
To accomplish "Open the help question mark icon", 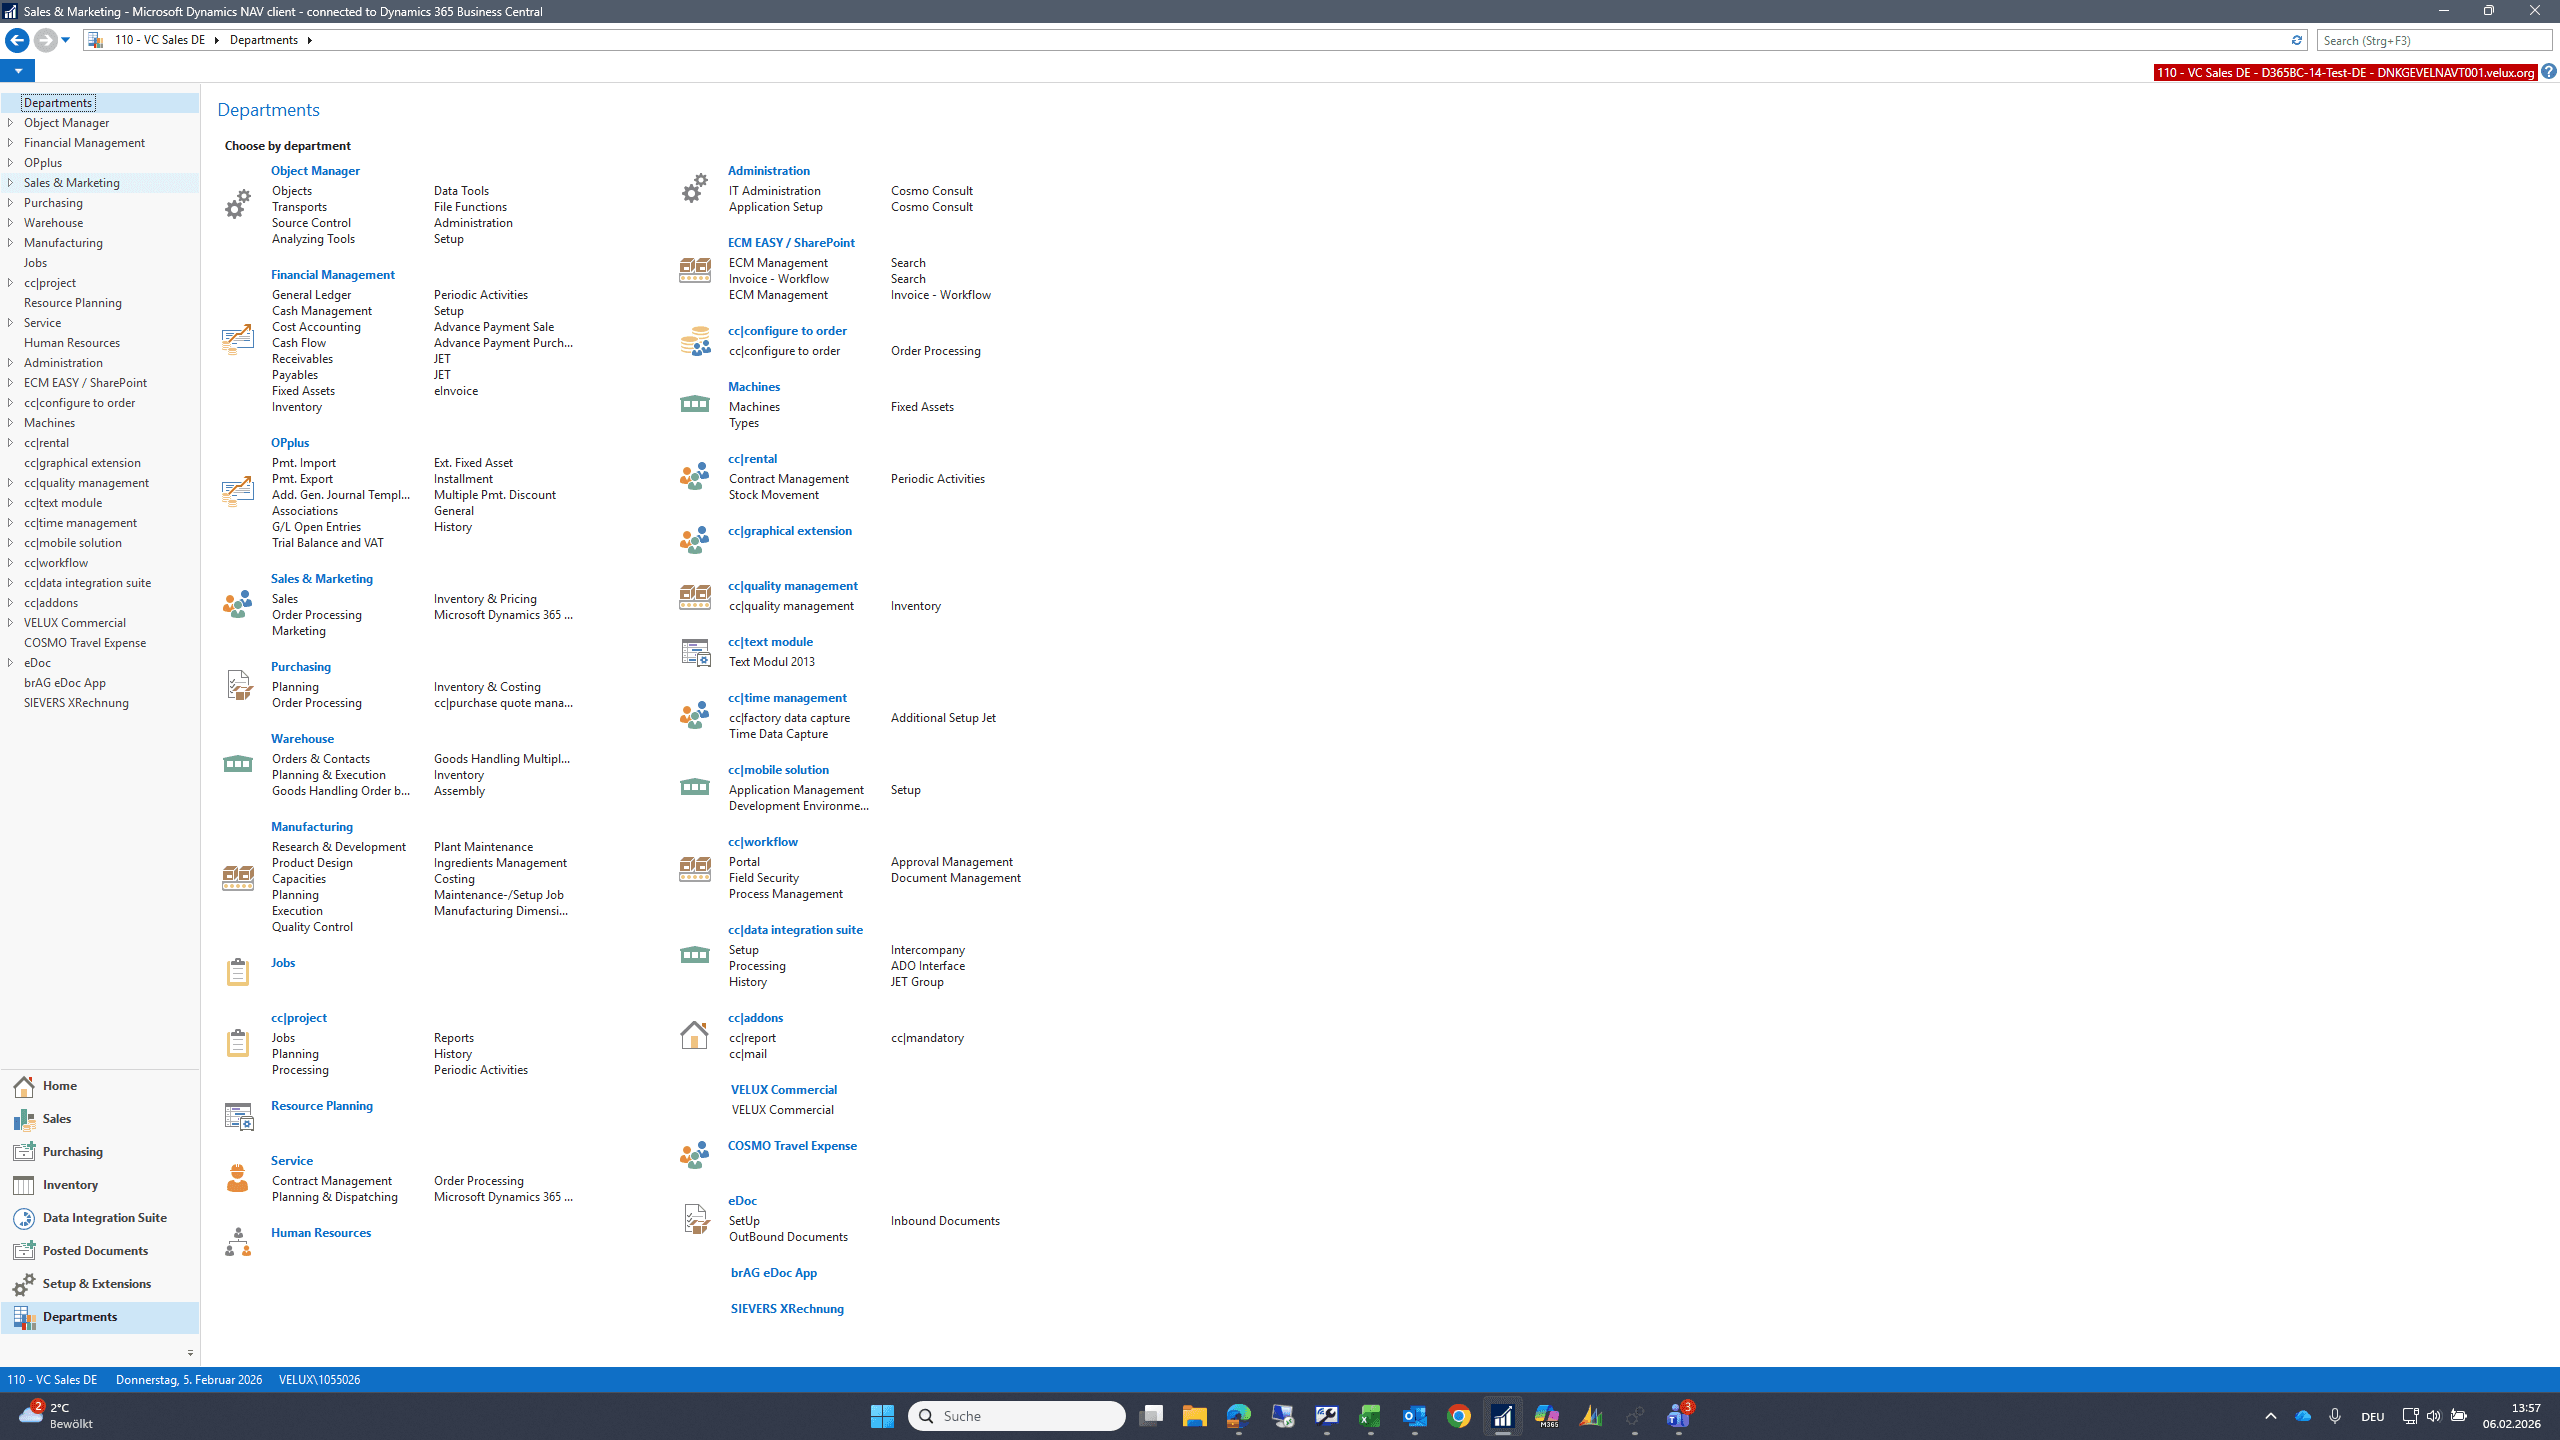I will (2548, 71).
